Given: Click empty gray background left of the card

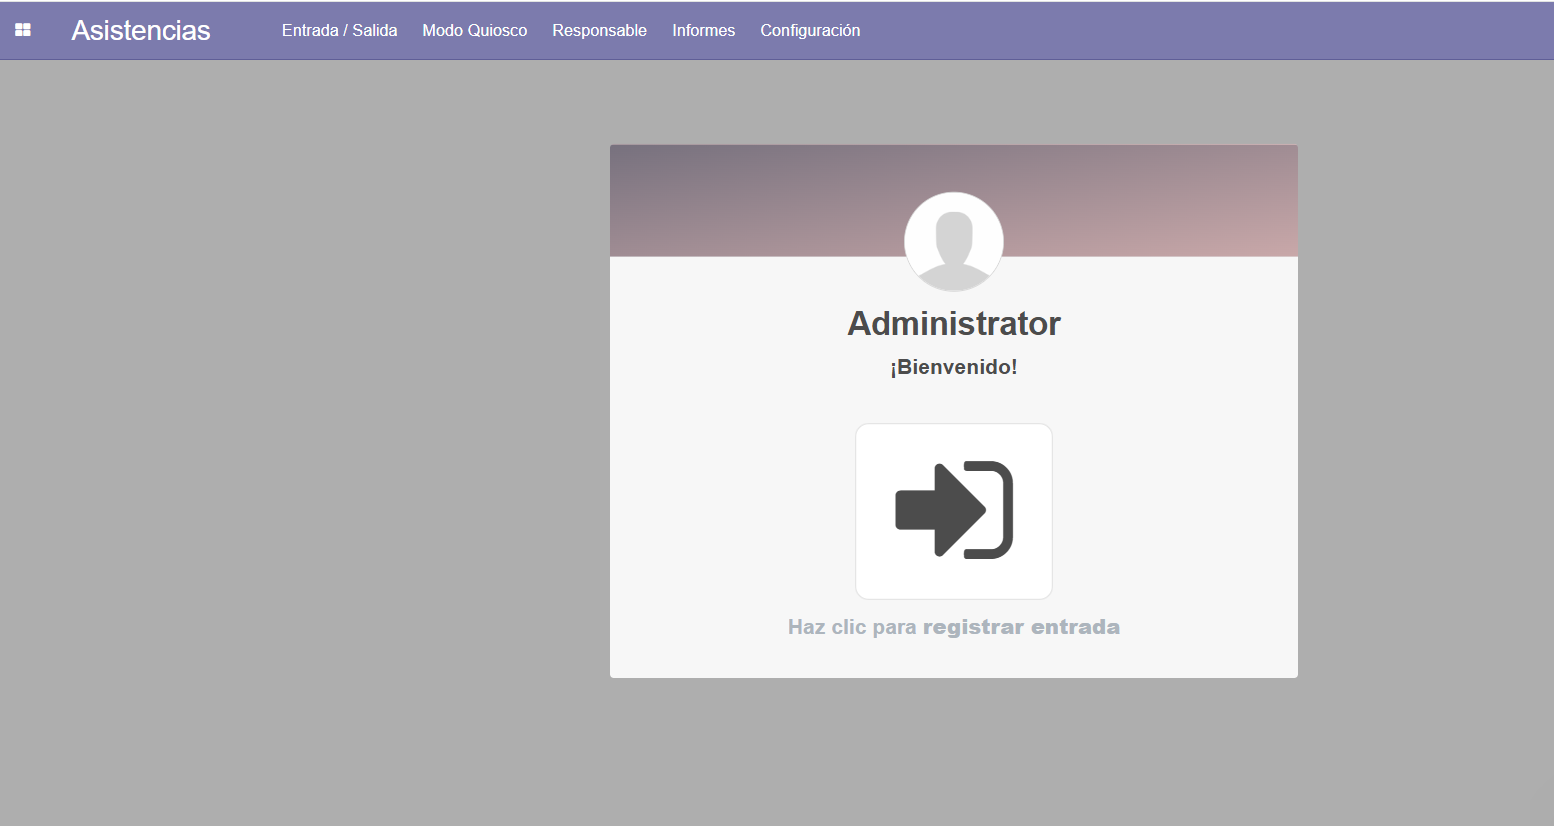Looking at the screenshot, I should pos(300,400).
